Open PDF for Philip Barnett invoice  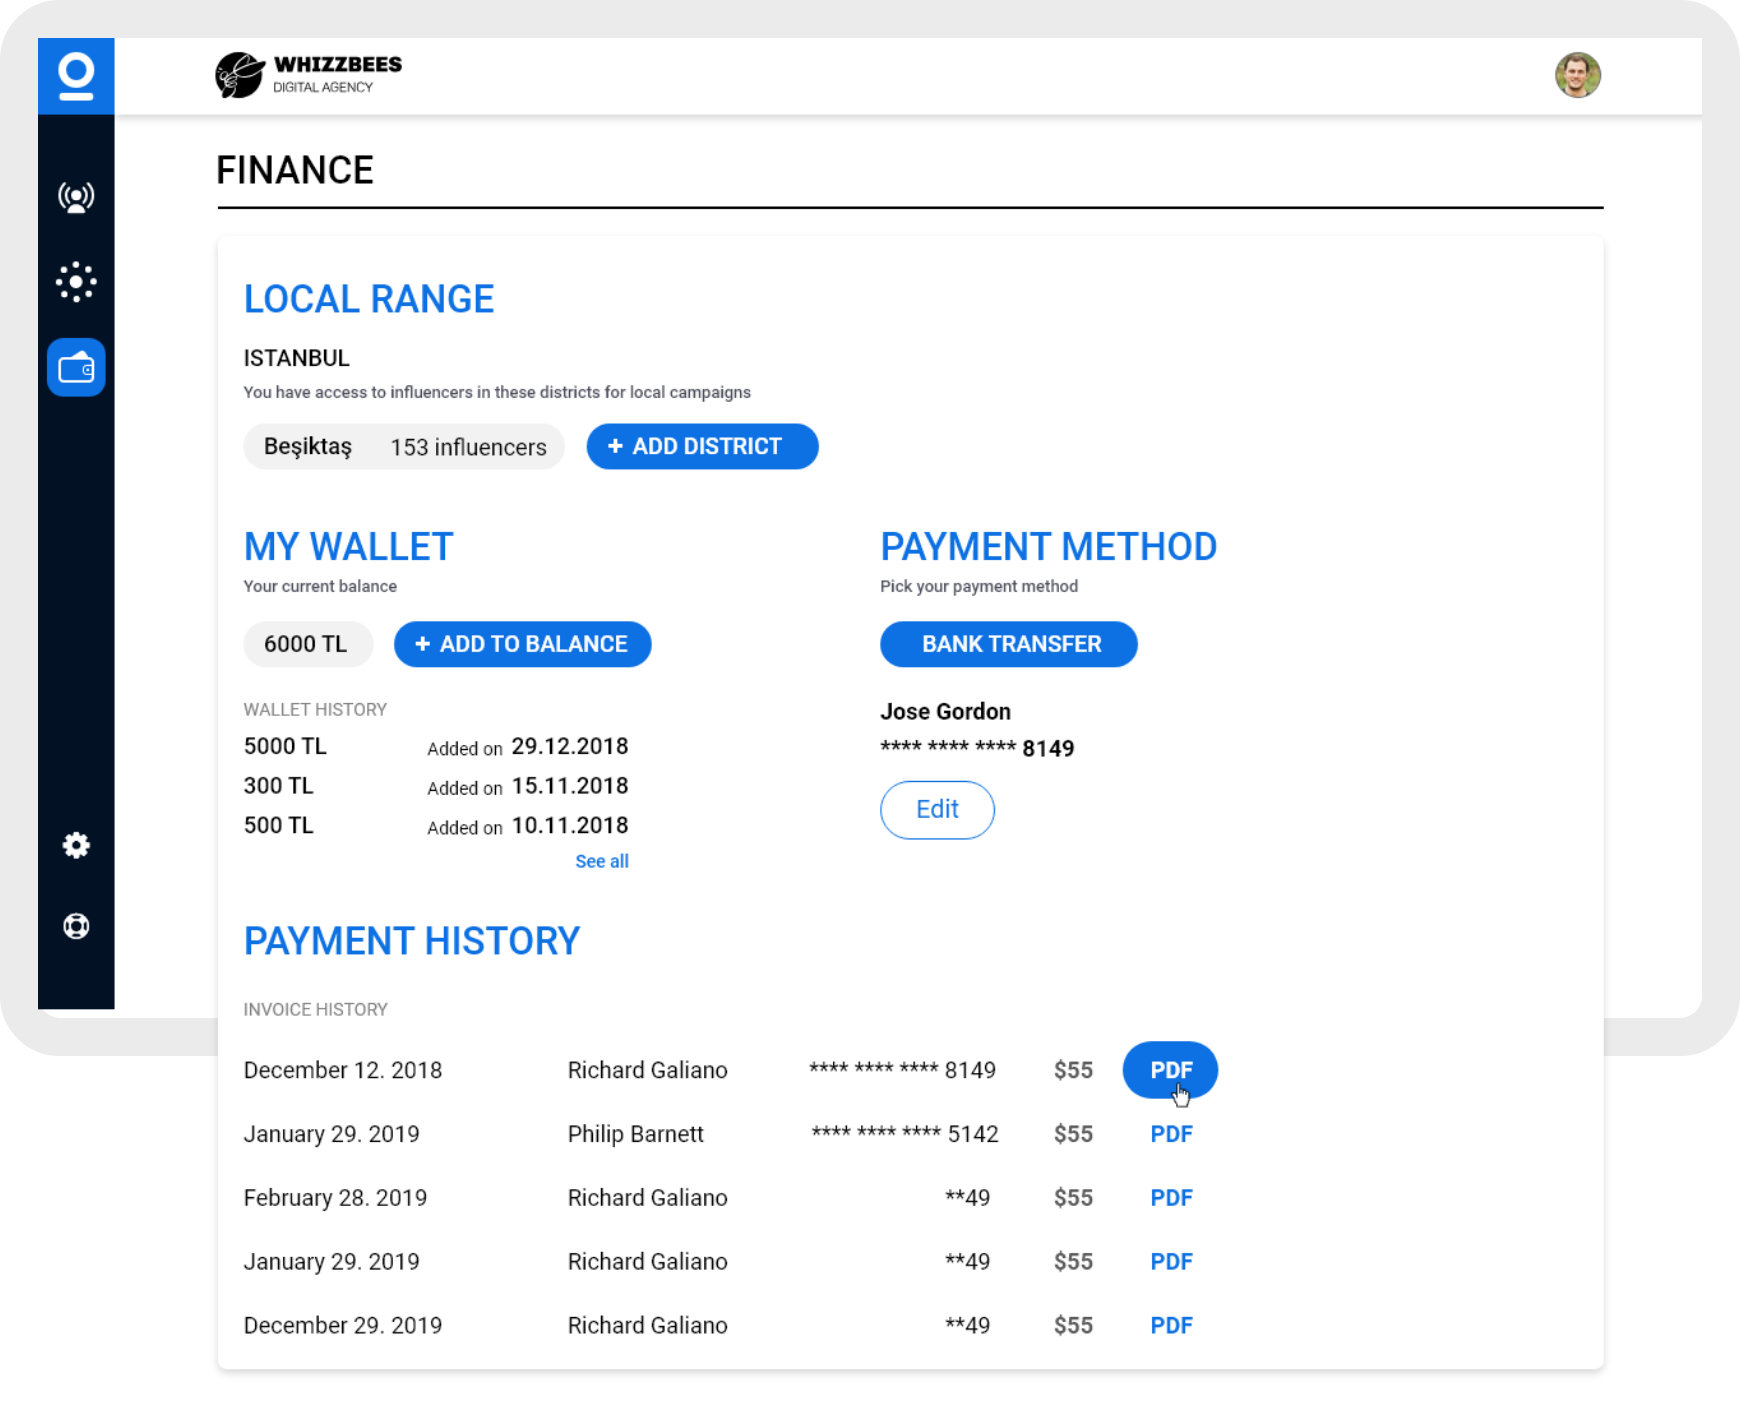coord(1171,1134)
